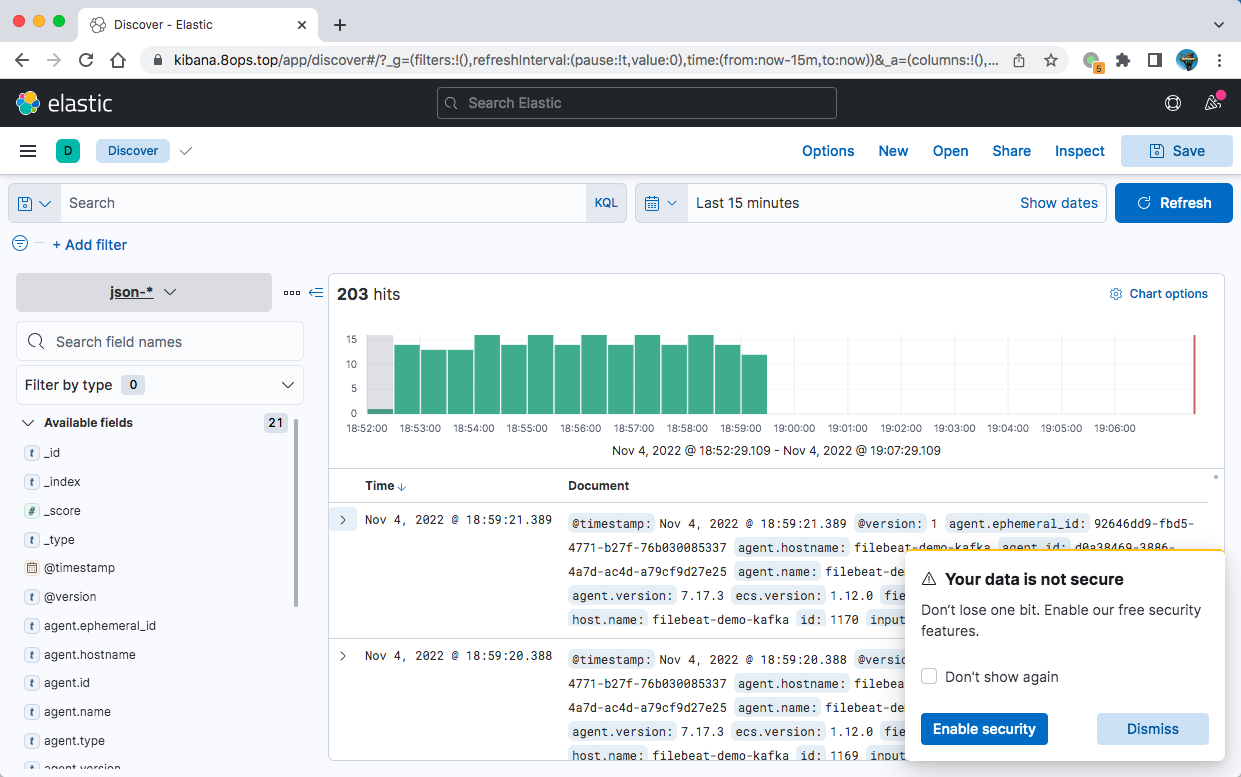Click Enable security button

coord(984,729)
